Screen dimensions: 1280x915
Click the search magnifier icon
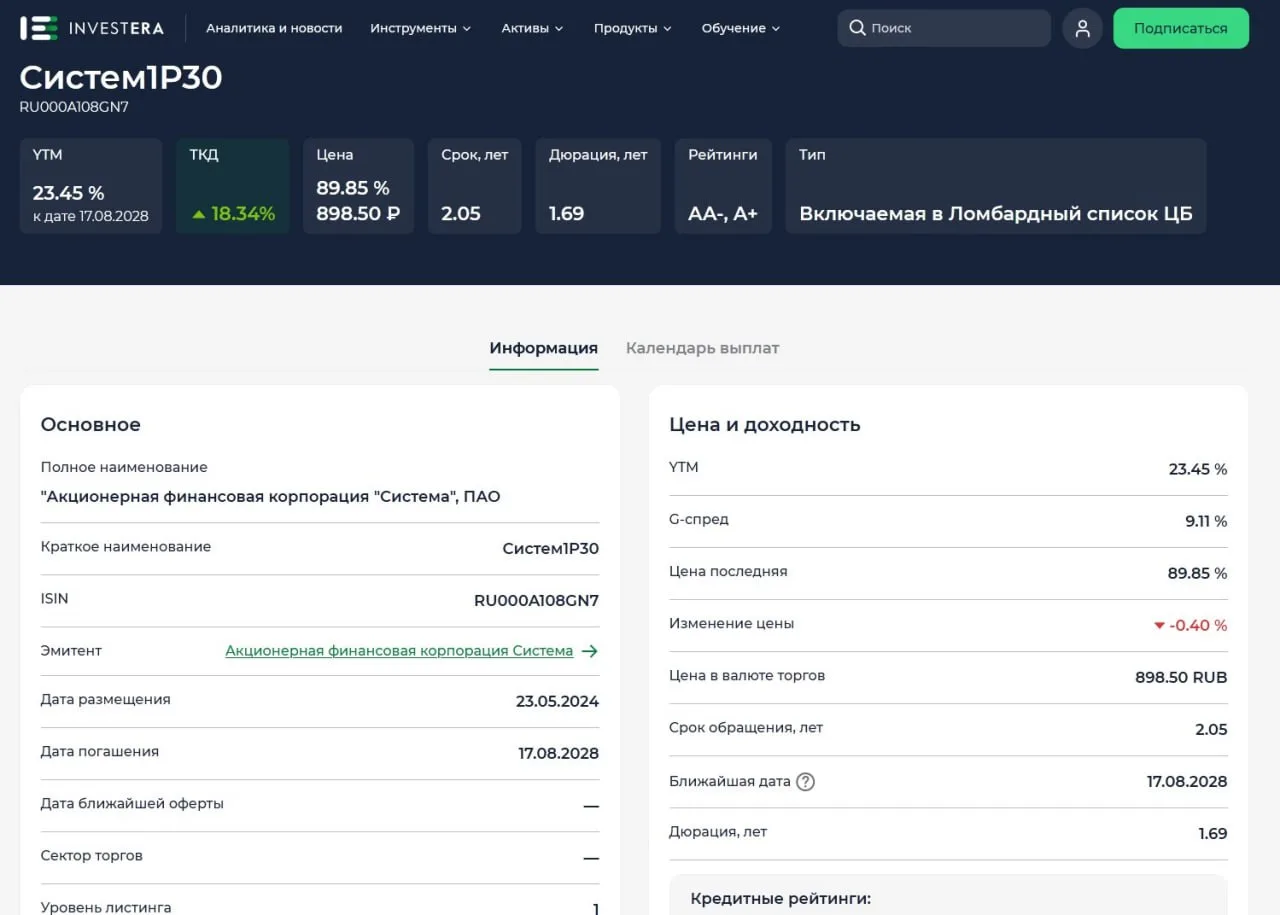click(x=857, y=28)
